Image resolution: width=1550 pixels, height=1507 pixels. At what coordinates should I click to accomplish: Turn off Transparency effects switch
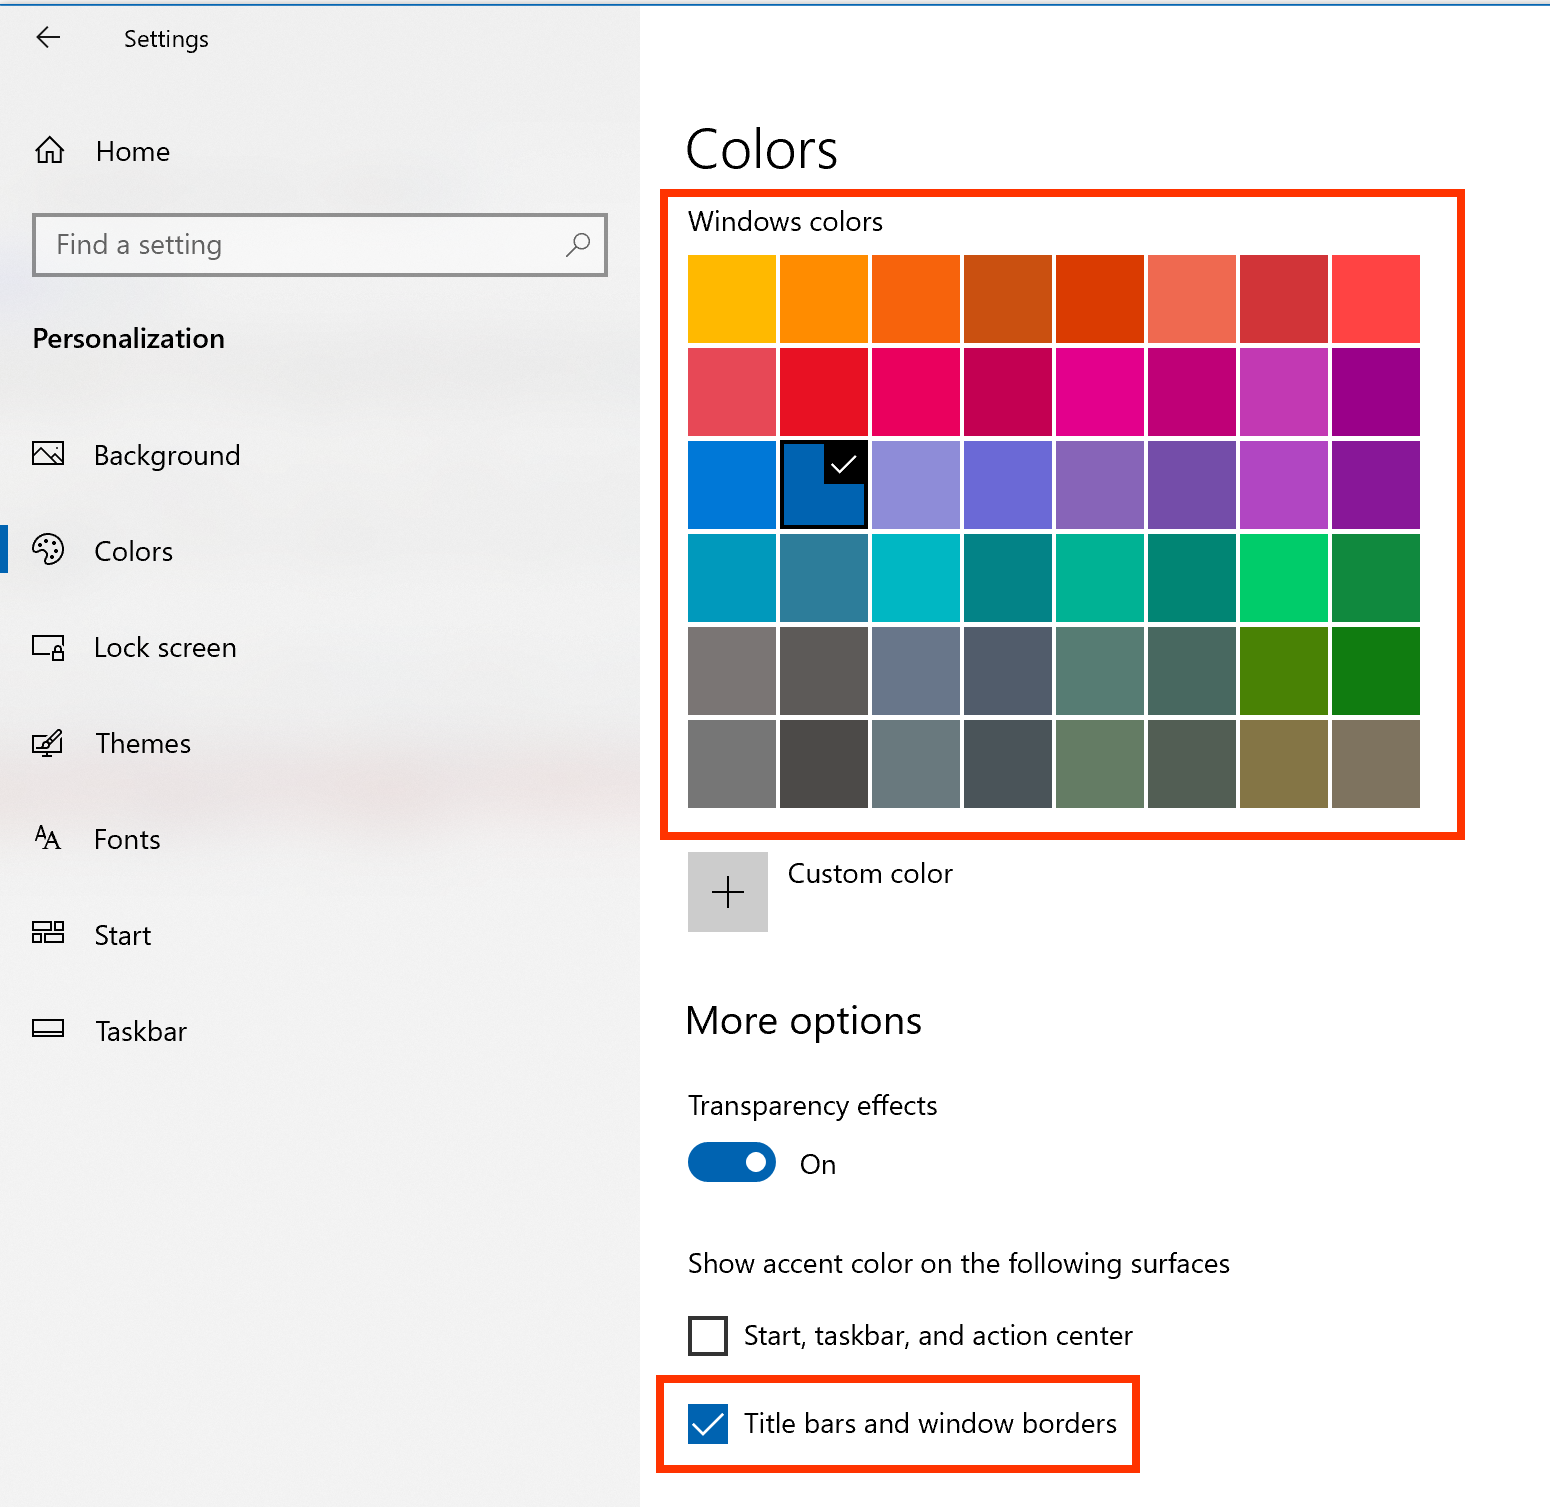(x=732, y=1162)
